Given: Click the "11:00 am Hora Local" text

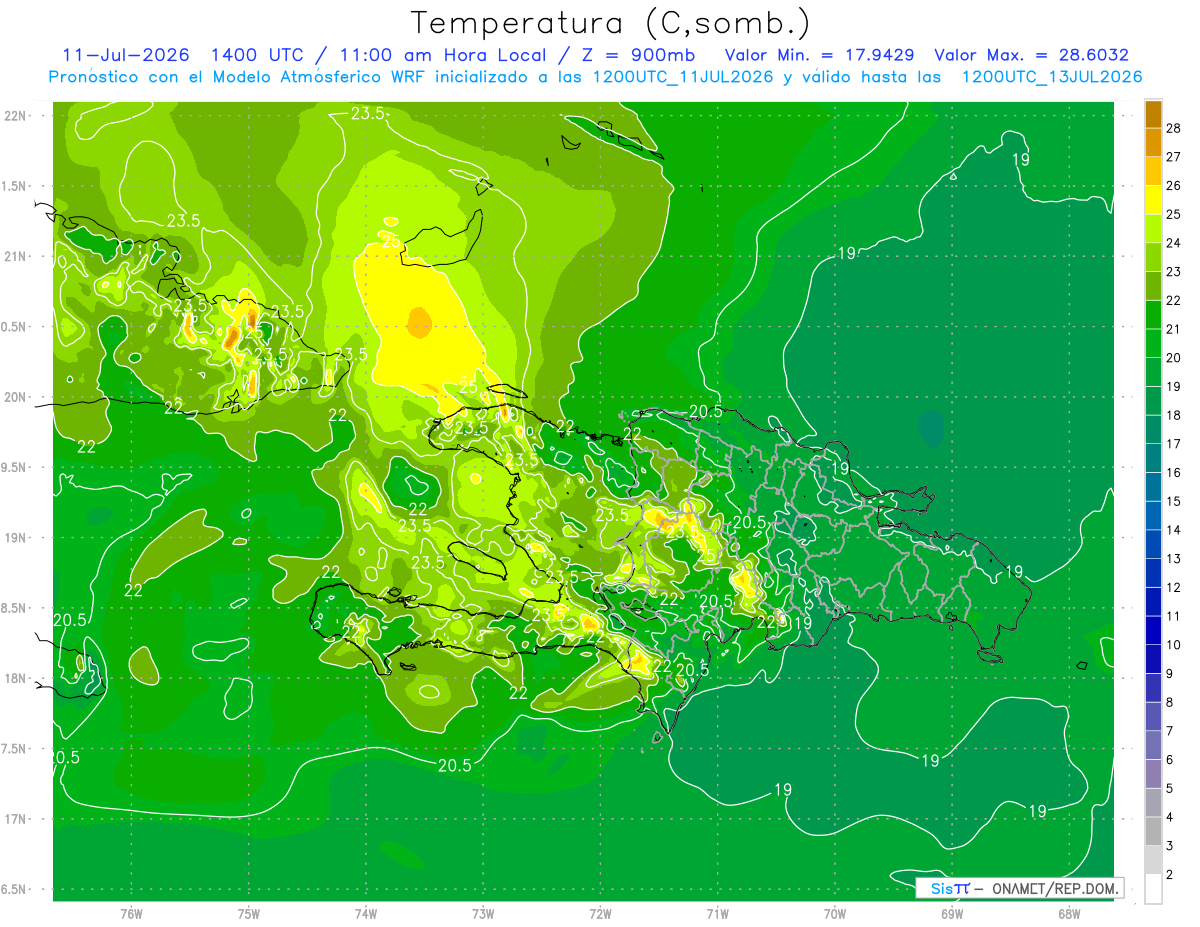Looking at the screenshot, I should pyautogui.click(x=438, y=55).
